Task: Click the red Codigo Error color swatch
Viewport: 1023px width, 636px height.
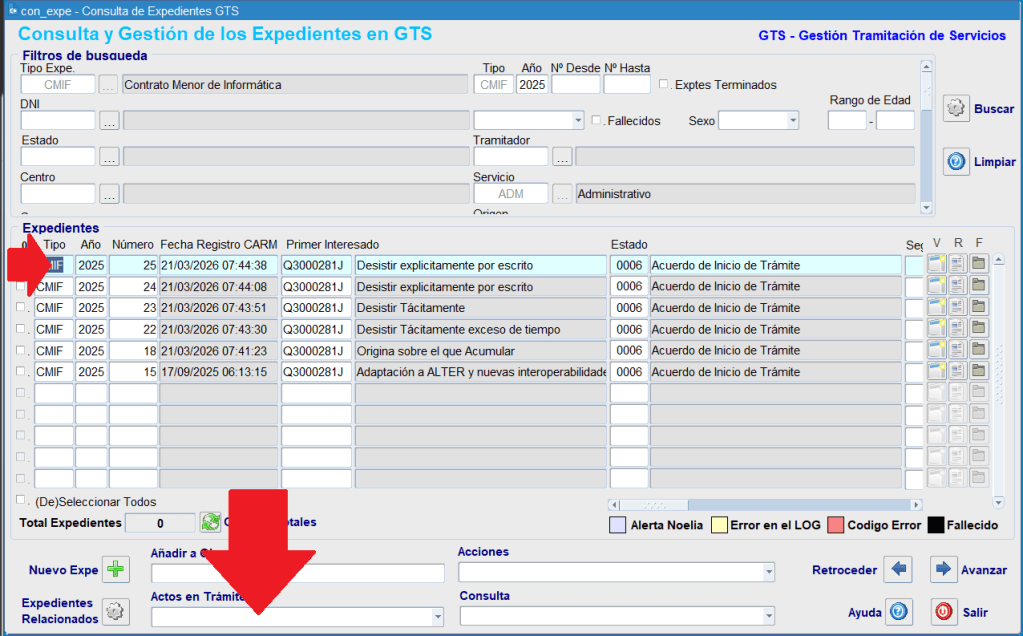Action: (835, 525)
